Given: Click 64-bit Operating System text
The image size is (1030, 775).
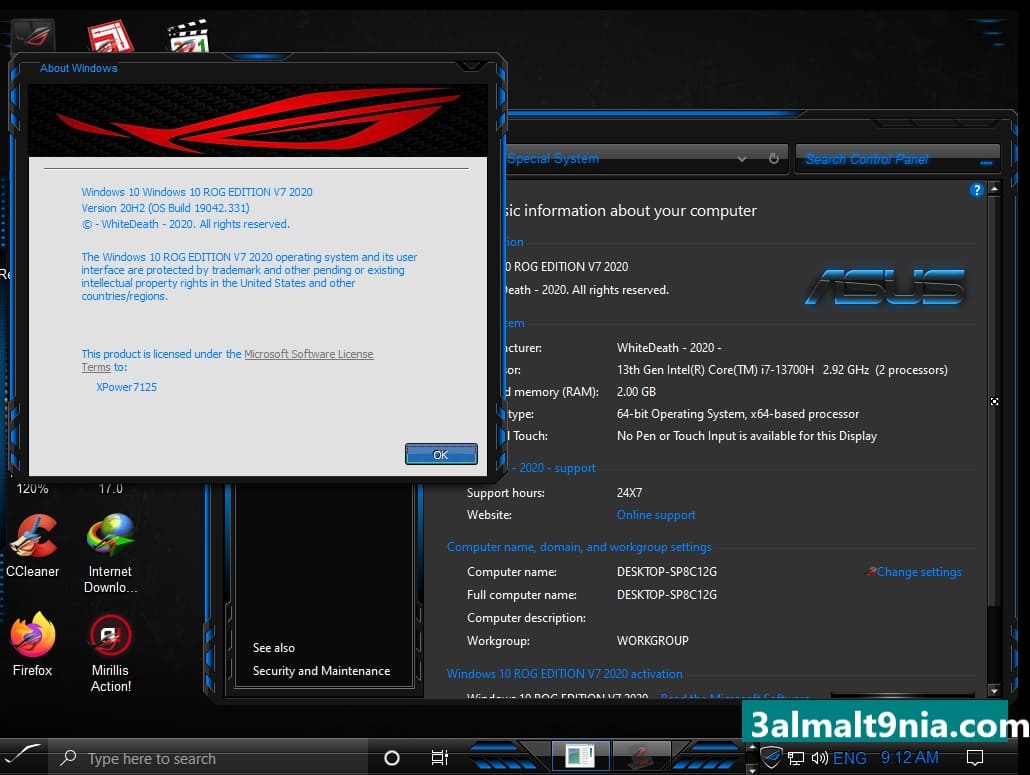Looking at the screenshot, I should (x=738, y=414).
